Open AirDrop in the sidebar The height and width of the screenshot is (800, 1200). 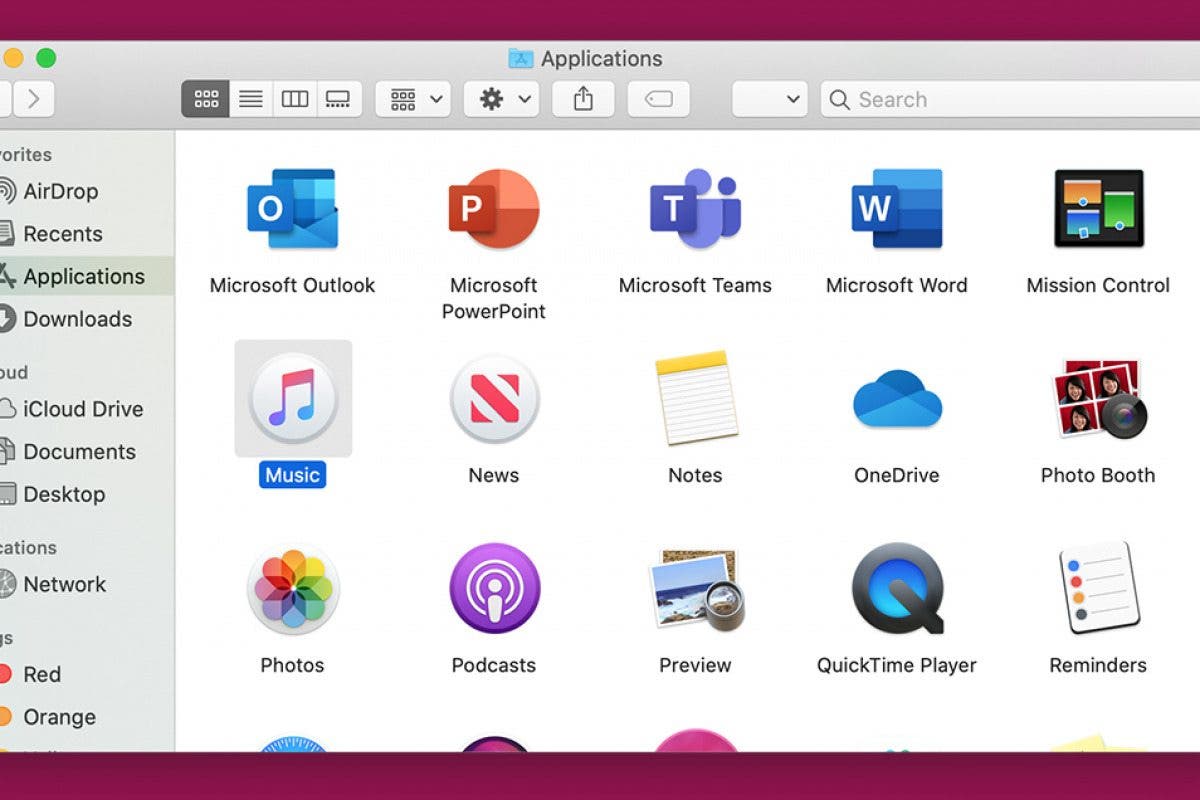(x=87, y=191)
